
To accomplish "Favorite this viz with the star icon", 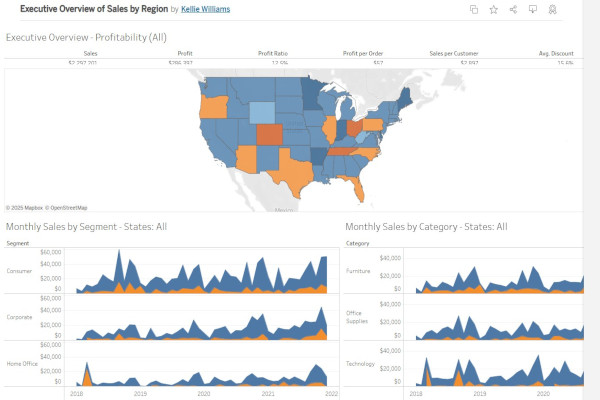I will click(493, 9).
